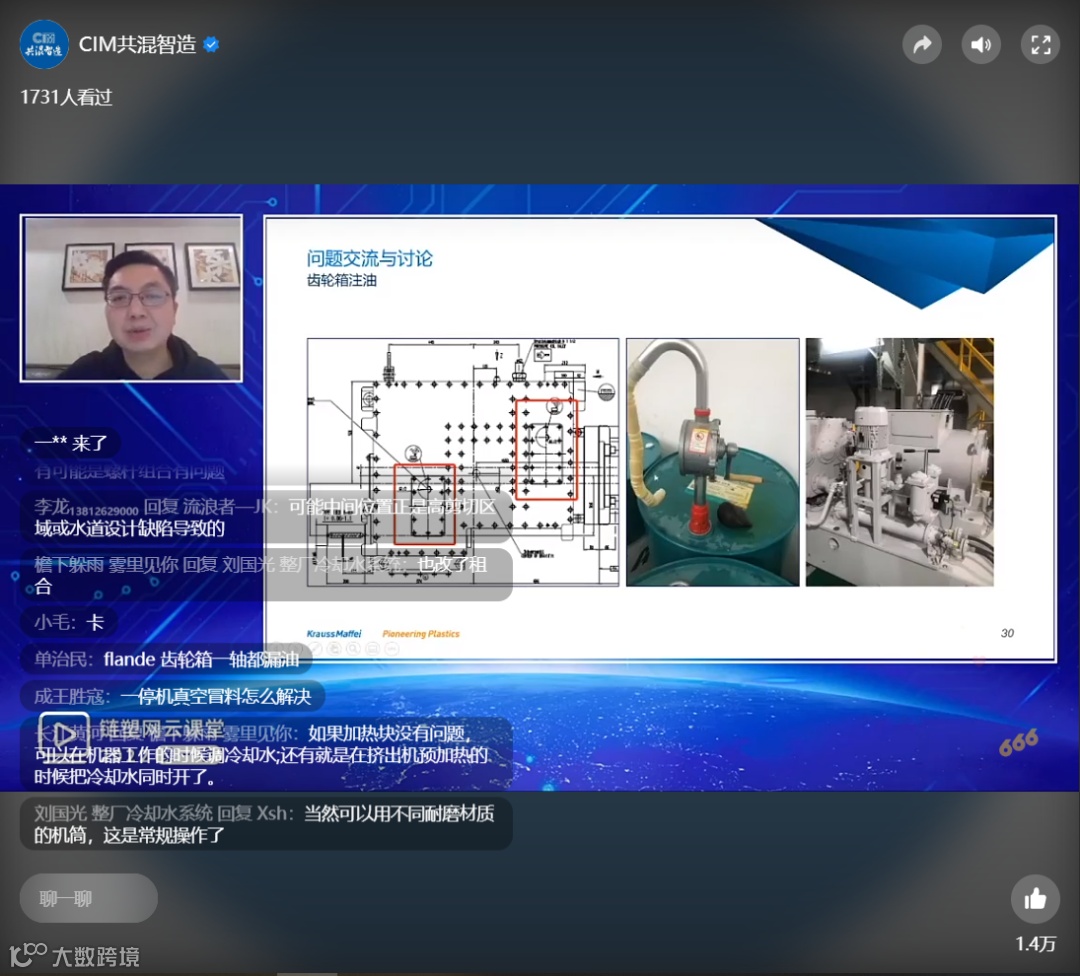
Task: Click the blue verified badge
Action: click(x=211, y=45)
